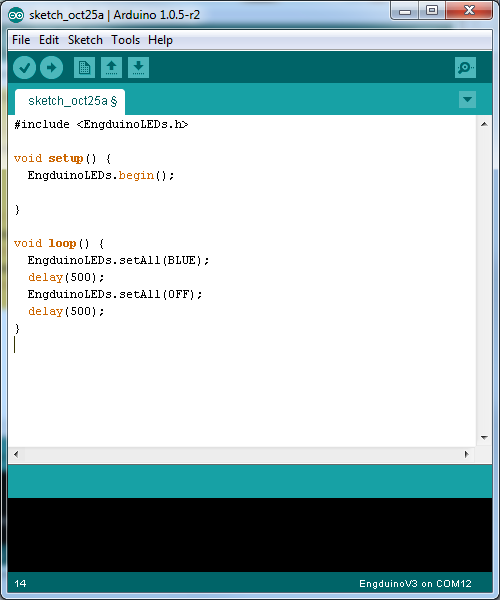Click the vertical scrollbar down arrow
Viewport: 500px width, 600px height.
[x=484, y=437]
